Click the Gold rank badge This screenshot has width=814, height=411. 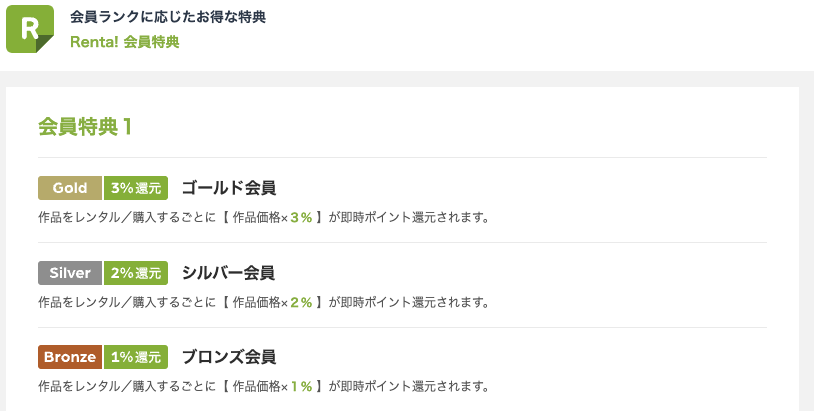pyautogui.click(x=70, y=188)
